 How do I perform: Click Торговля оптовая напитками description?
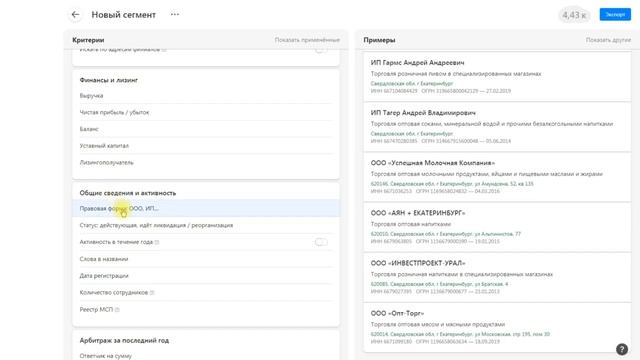[x=411, y=224]
